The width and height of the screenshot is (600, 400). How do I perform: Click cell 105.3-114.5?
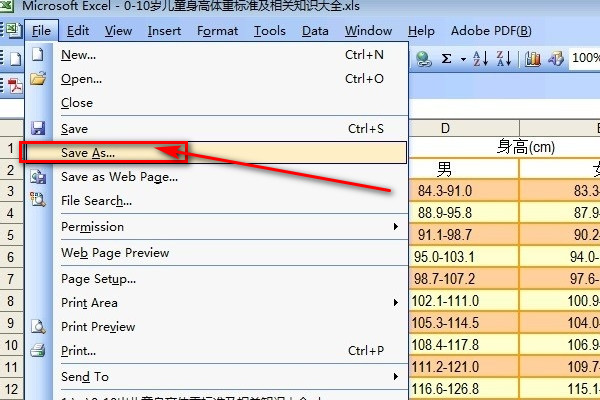click(x=464, y=323)
